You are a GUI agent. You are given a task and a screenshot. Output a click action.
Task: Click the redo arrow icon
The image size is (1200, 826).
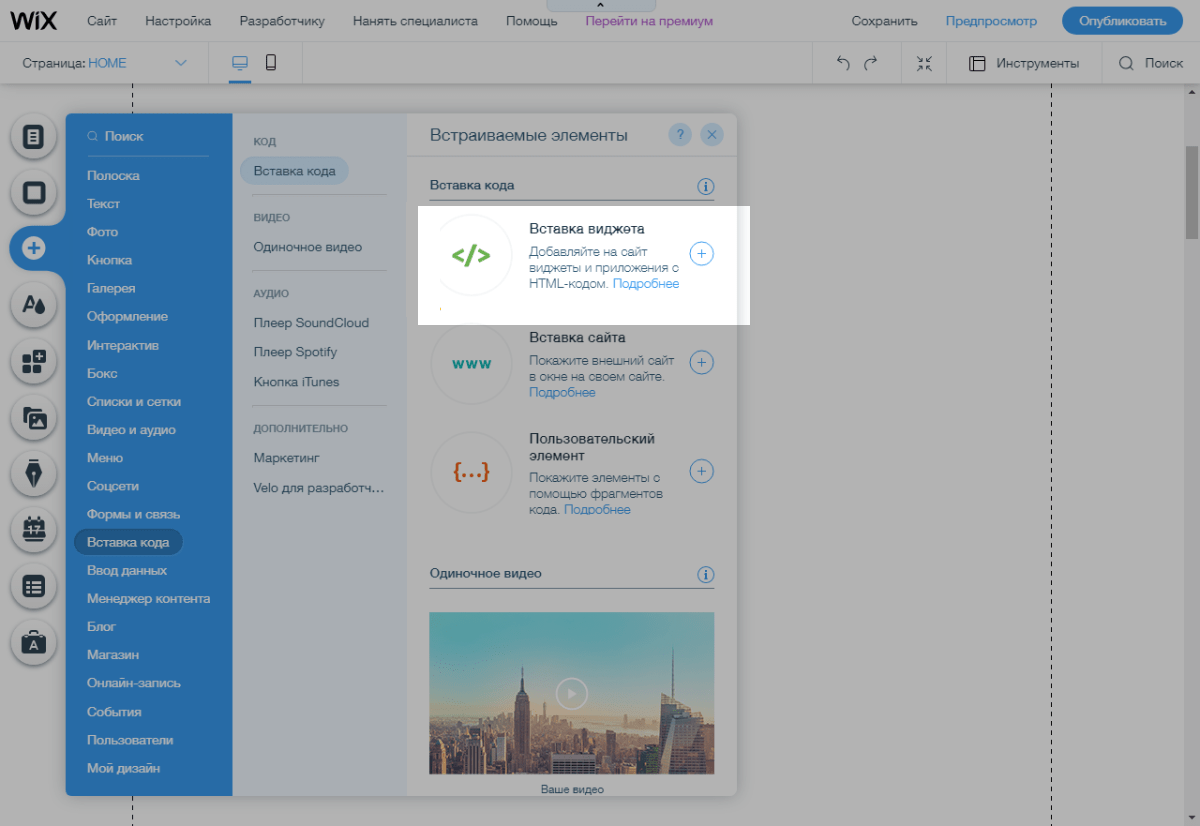[871, 63]
